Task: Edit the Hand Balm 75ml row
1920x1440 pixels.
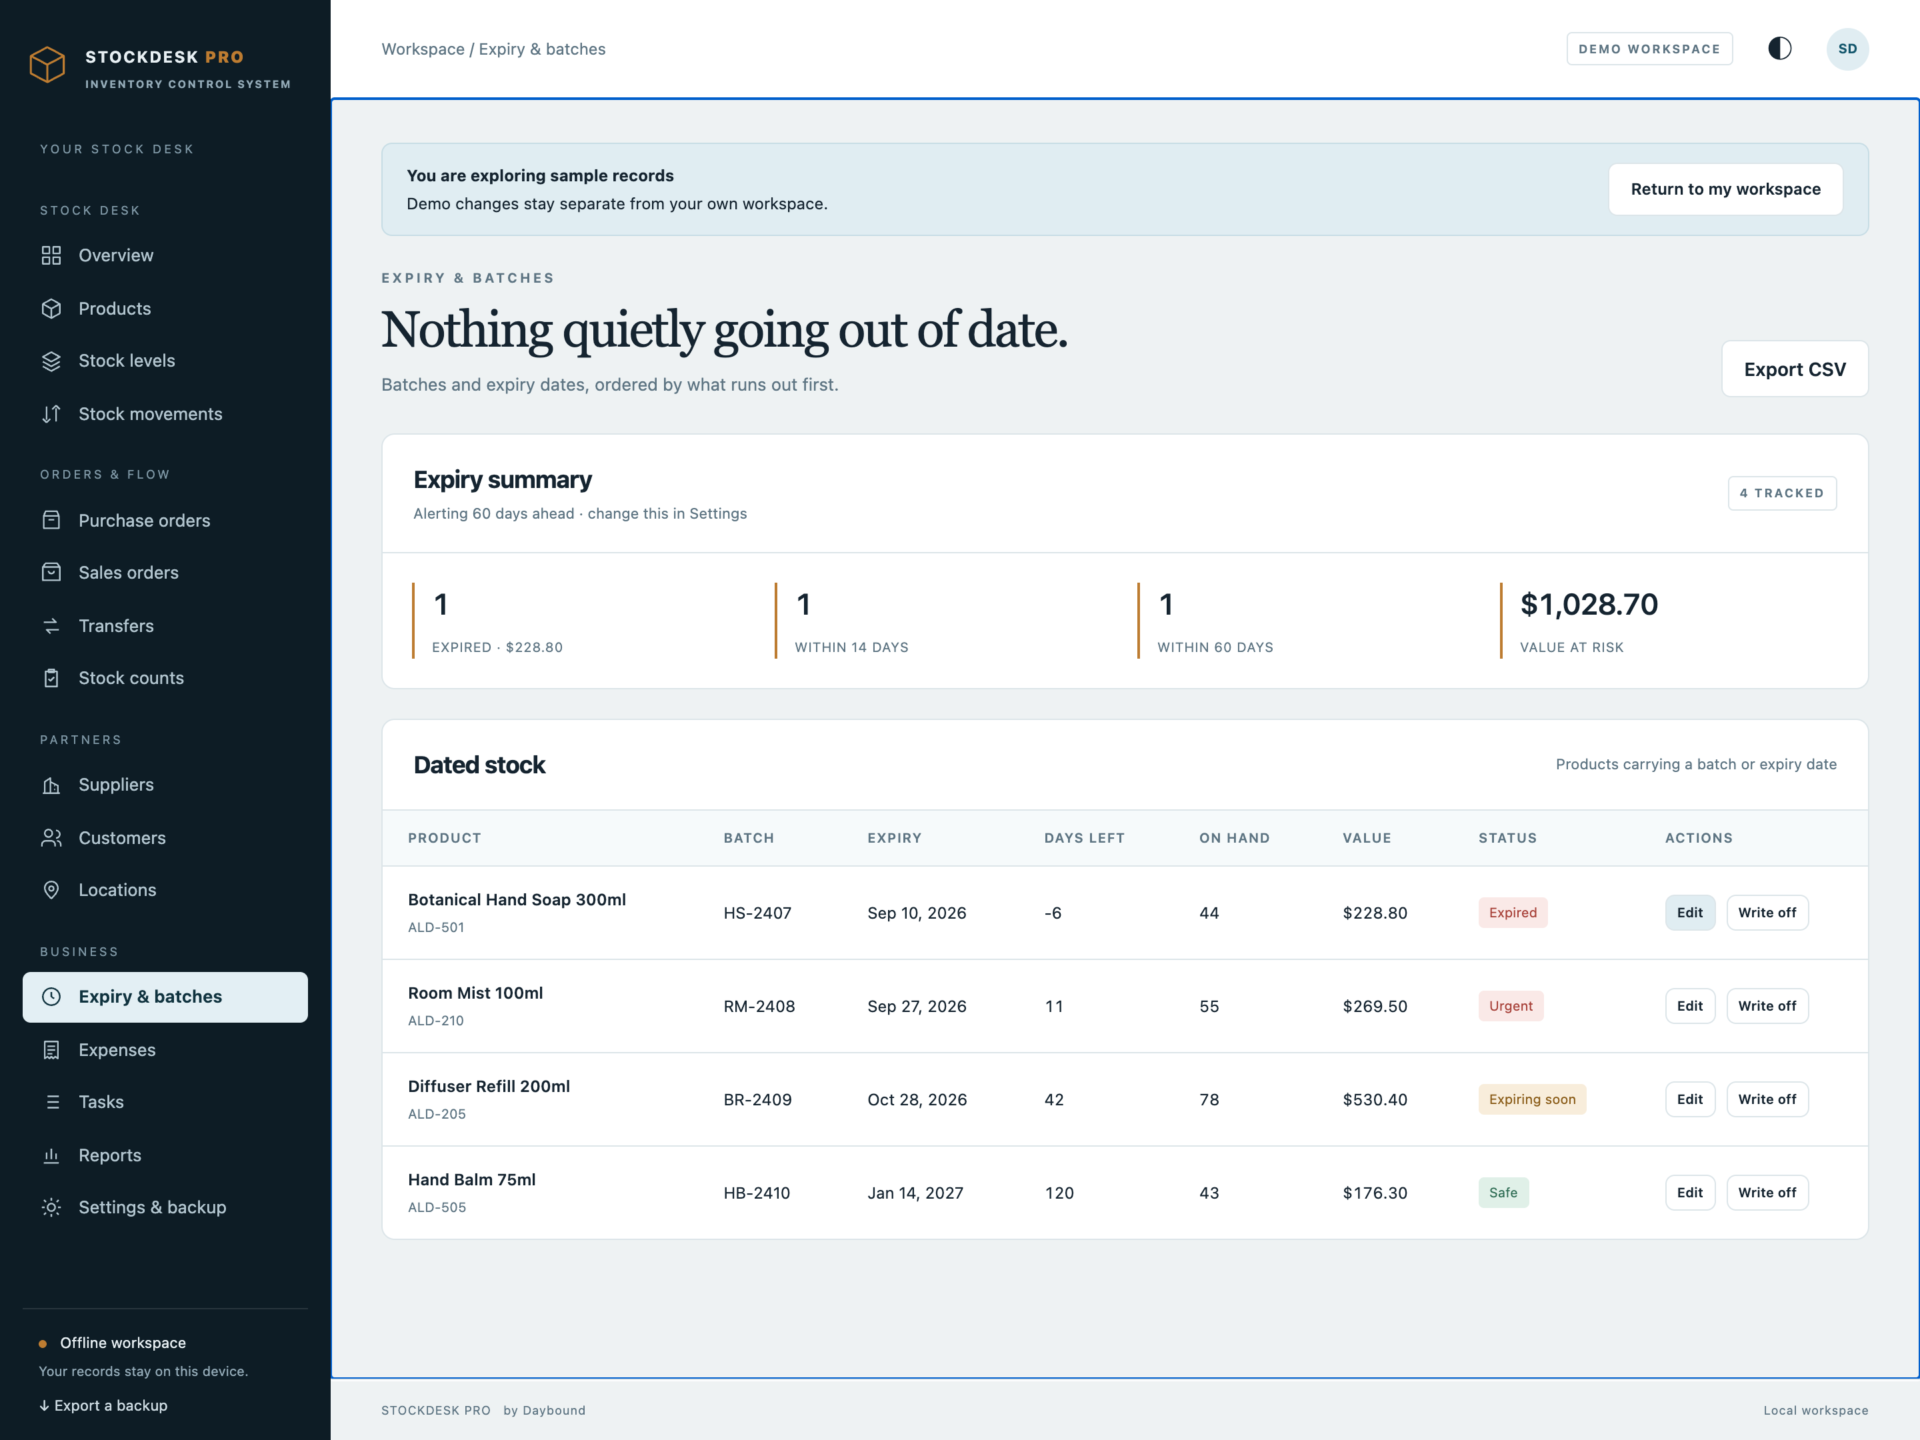Action: coord(1689,1192)
